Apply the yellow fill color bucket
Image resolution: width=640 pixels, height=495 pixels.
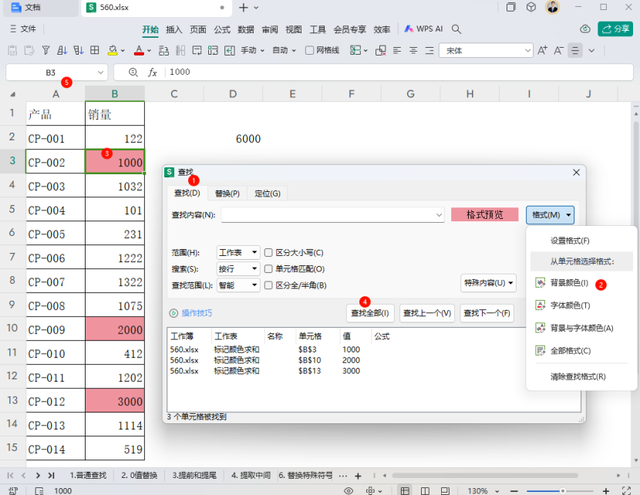coord(113,50)
